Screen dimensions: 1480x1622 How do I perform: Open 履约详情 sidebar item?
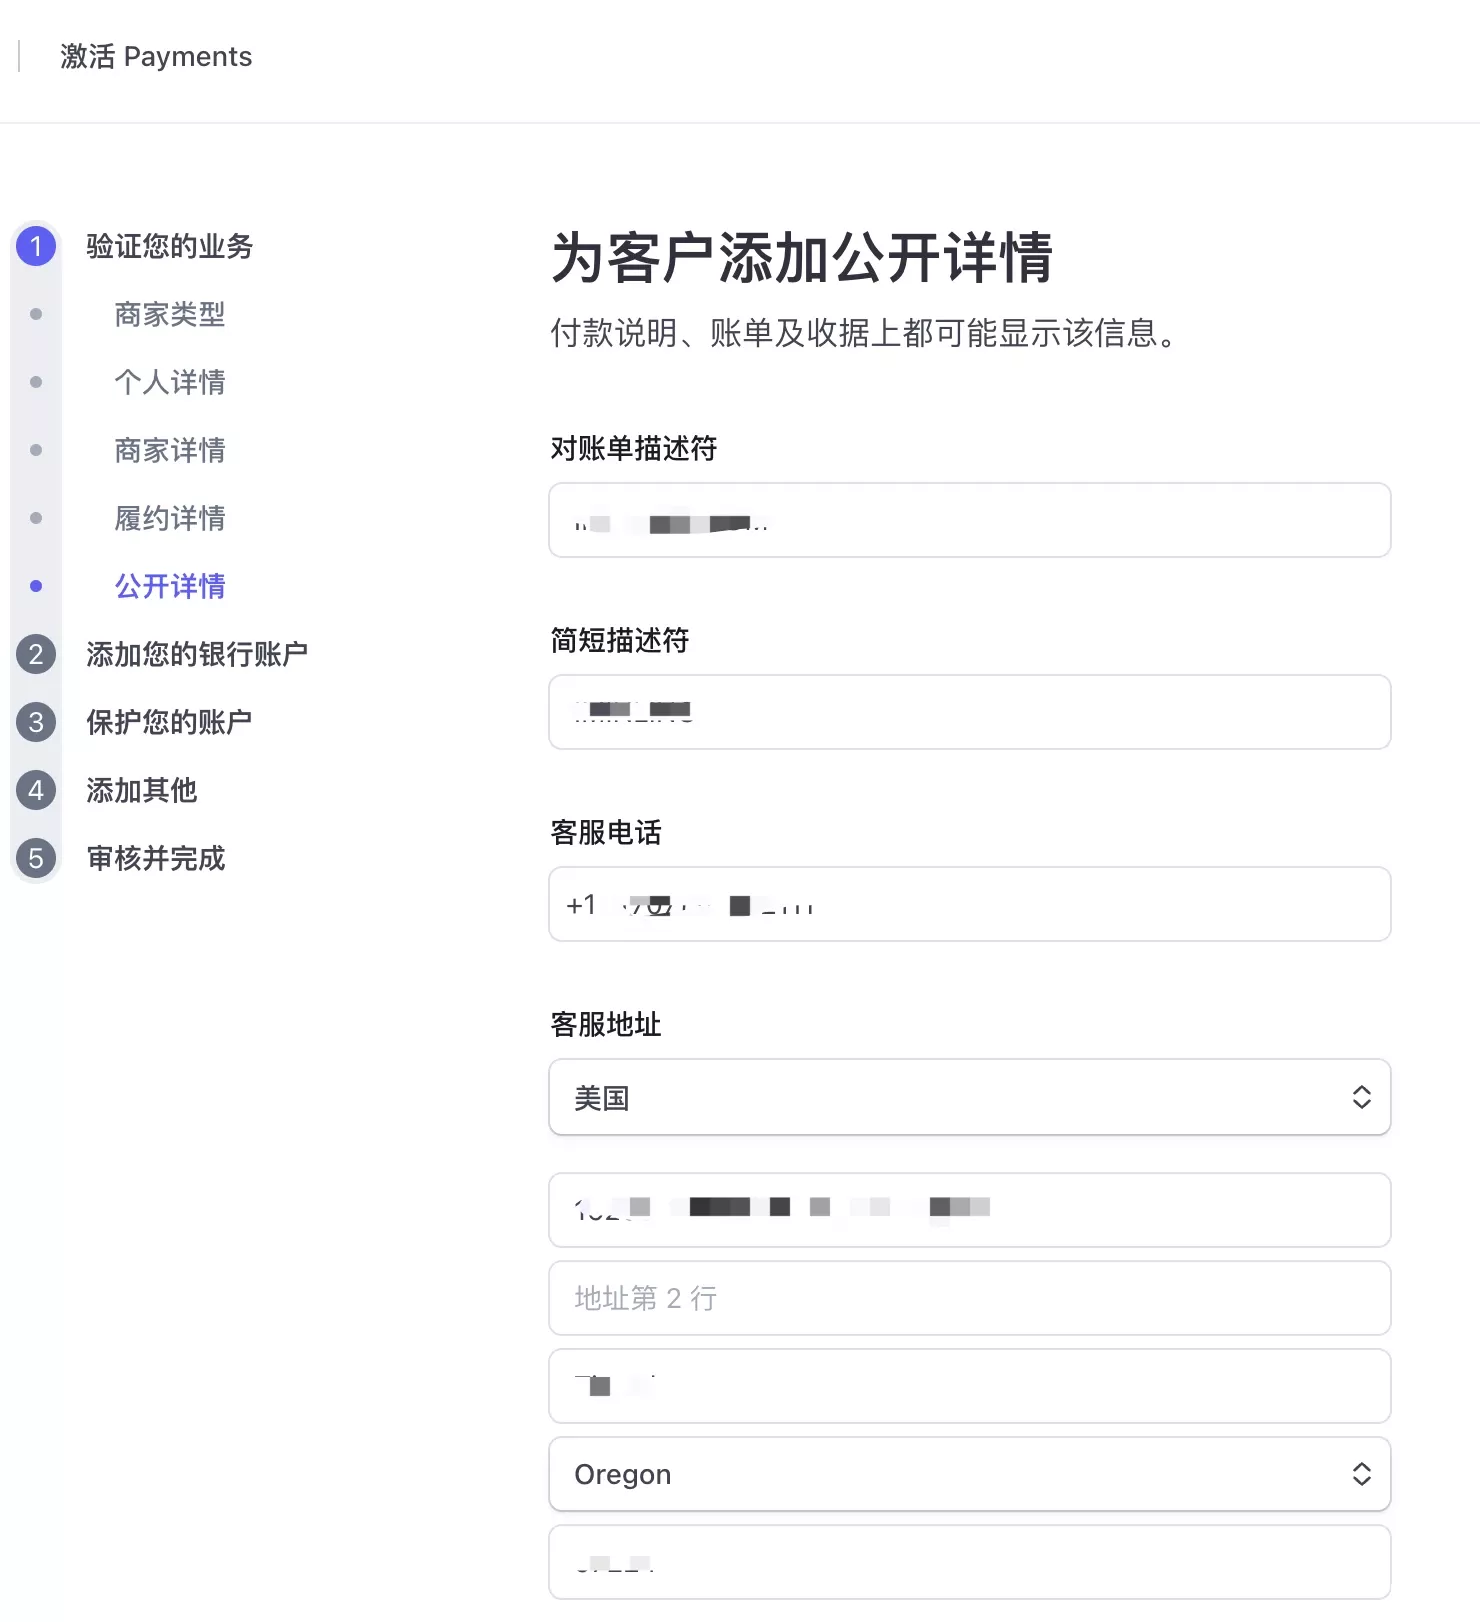click(169, 518)
